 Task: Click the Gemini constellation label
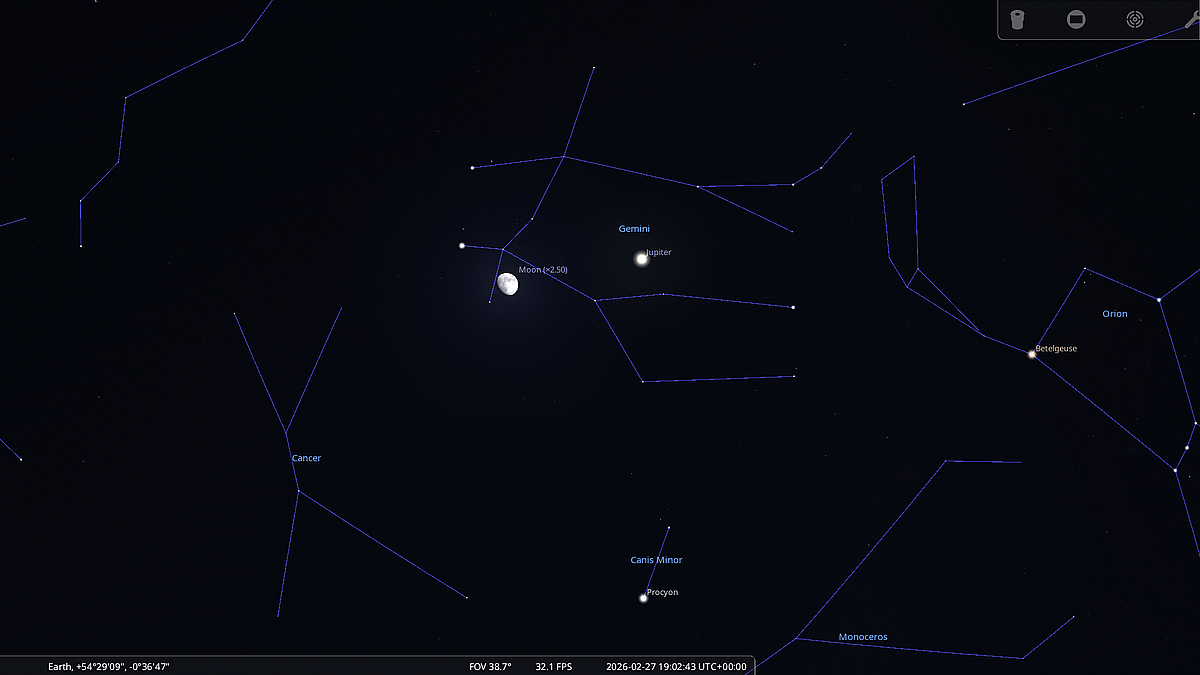click(x=634, y=229)
